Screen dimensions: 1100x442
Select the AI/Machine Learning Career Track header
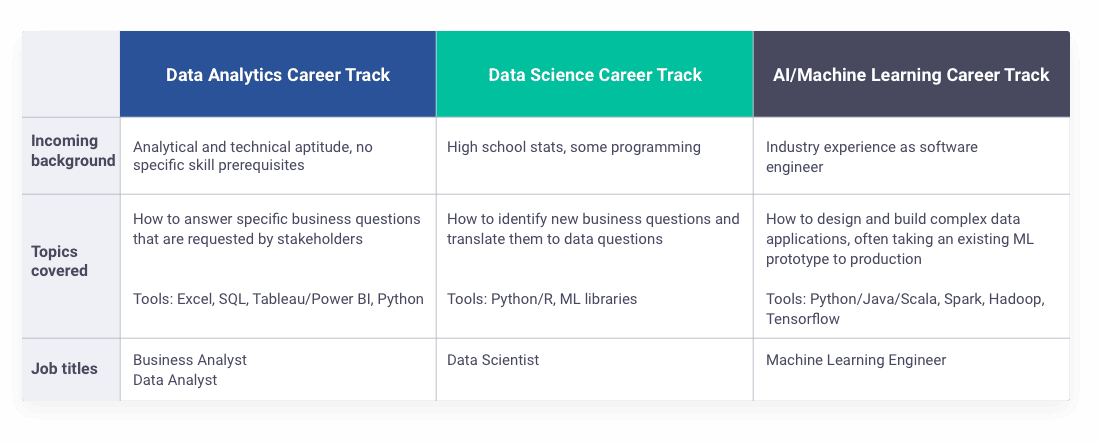pyautogui.click(x=912, y=74)
